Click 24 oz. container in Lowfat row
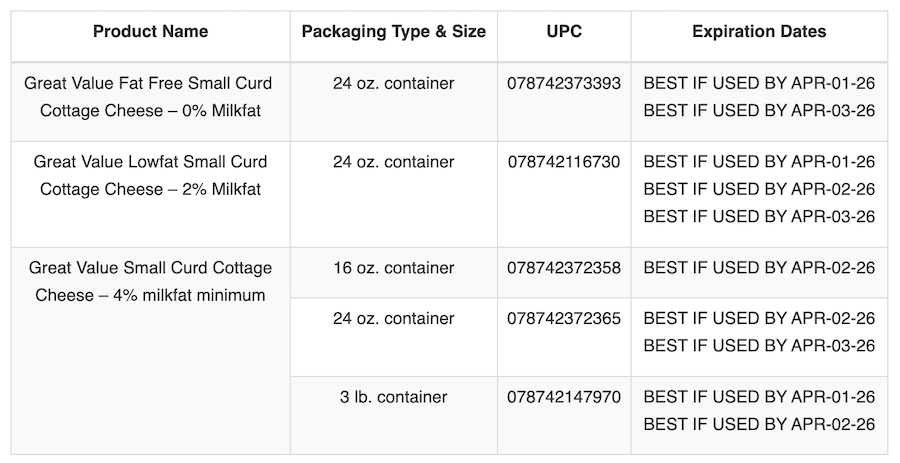Image resolution: width=900 pixels, height=463 pixels. [x=393, y=162]
